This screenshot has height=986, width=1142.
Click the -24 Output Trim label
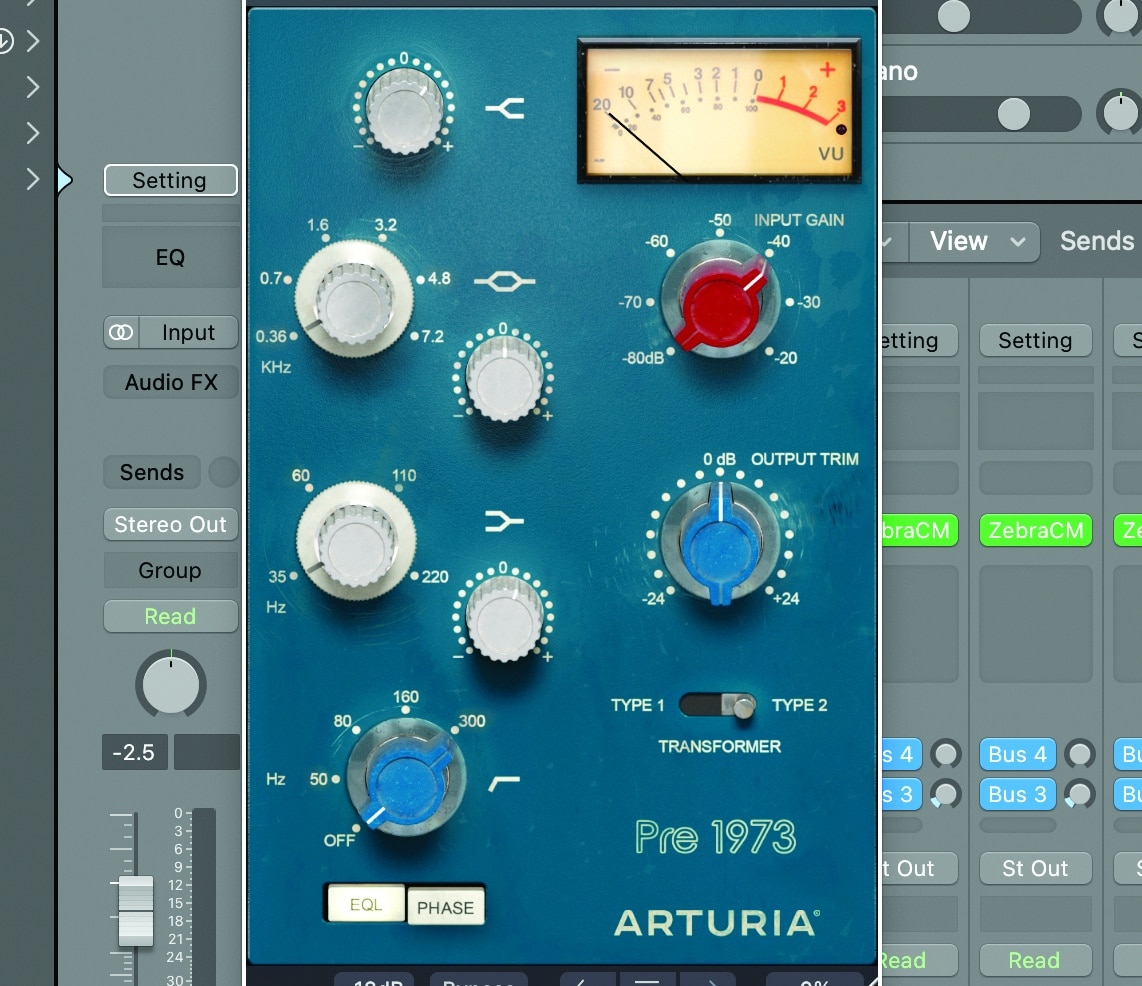pos(653,599)
